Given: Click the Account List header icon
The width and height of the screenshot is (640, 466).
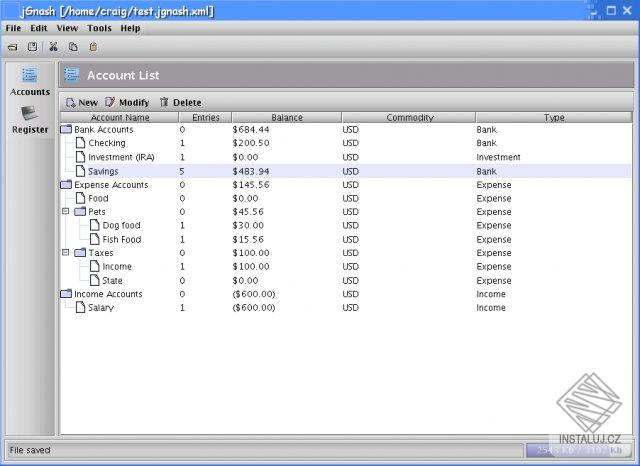Looking at the screenshot, I should click(71, 75).
